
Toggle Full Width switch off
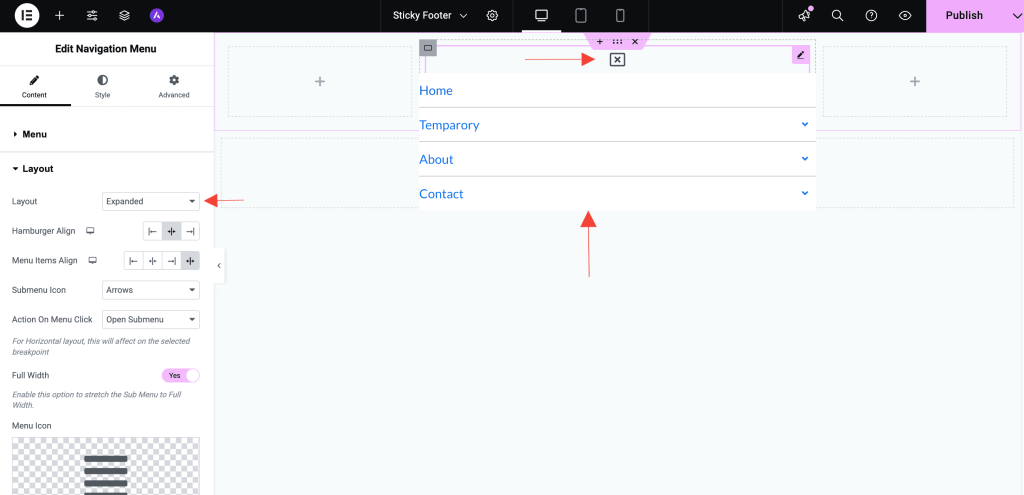(181, 376)
